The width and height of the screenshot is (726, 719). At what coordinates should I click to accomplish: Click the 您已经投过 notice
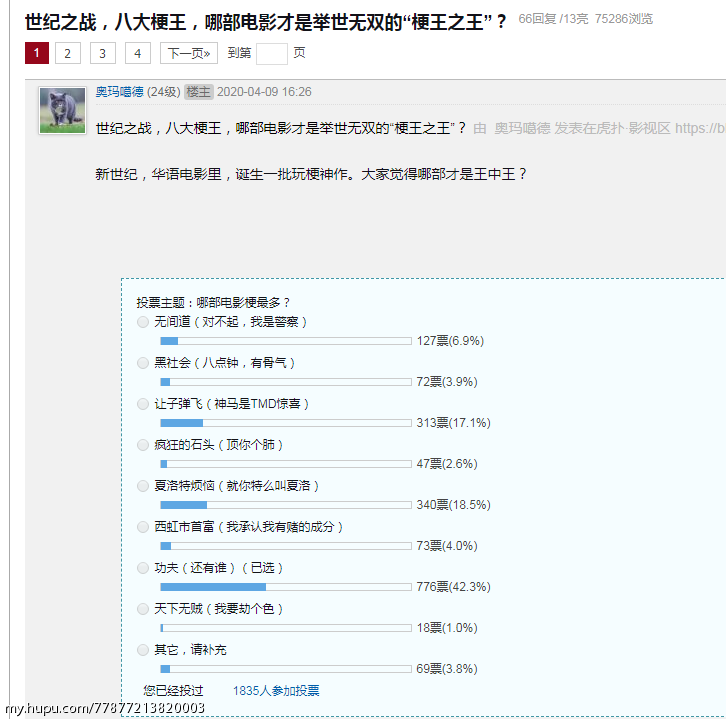tap(173, 691)
